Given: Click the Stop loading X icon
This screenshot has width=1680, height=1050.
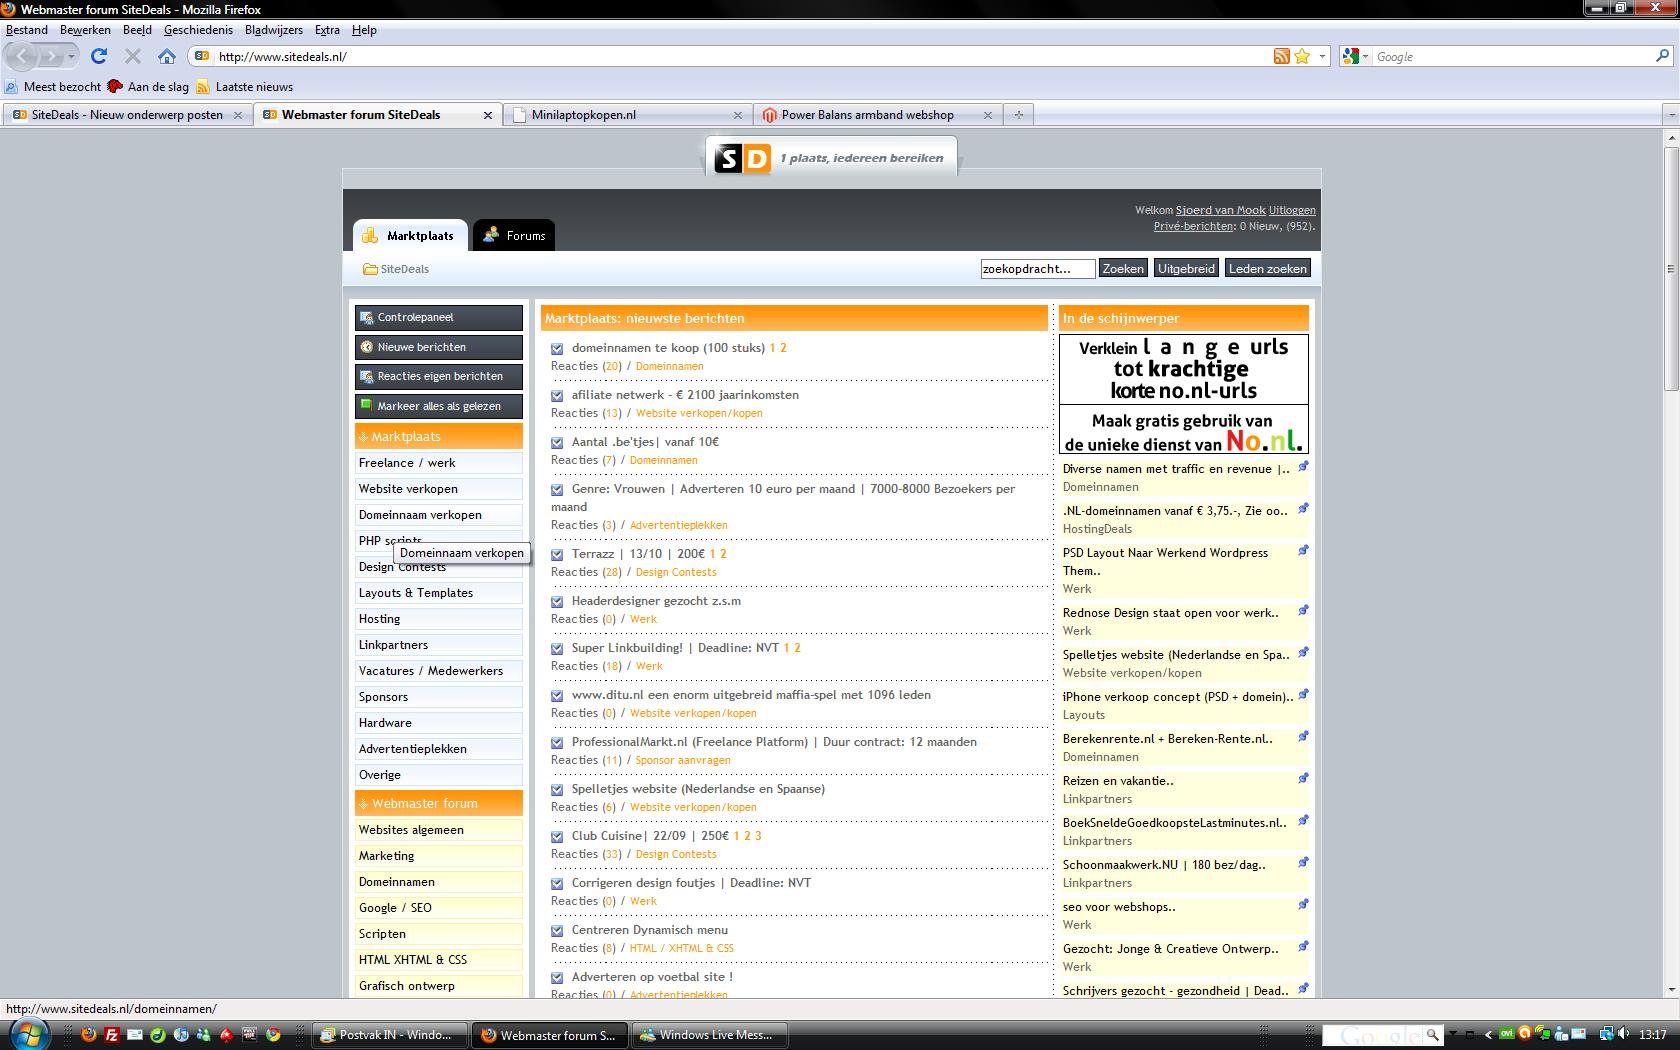Looking at the screenshot, I should pyautogui.click(x=132, y=56).
